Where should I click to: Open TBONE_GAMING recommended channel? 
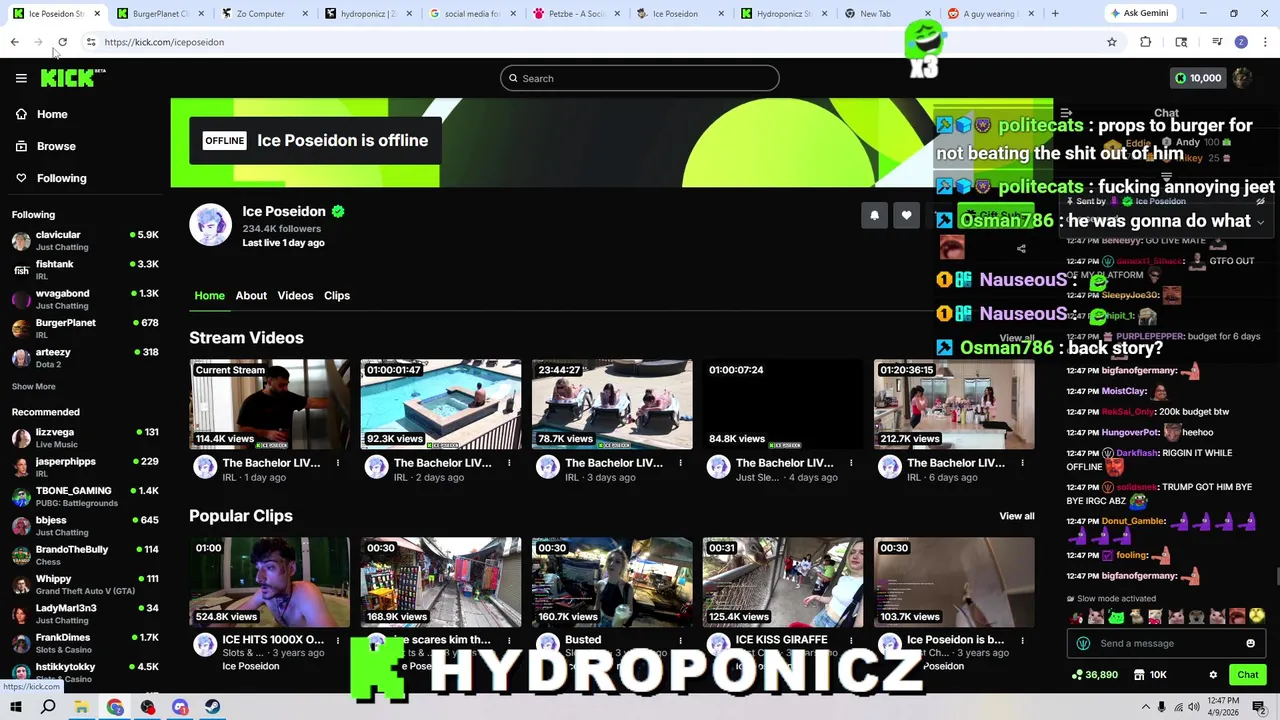[85, 496]
